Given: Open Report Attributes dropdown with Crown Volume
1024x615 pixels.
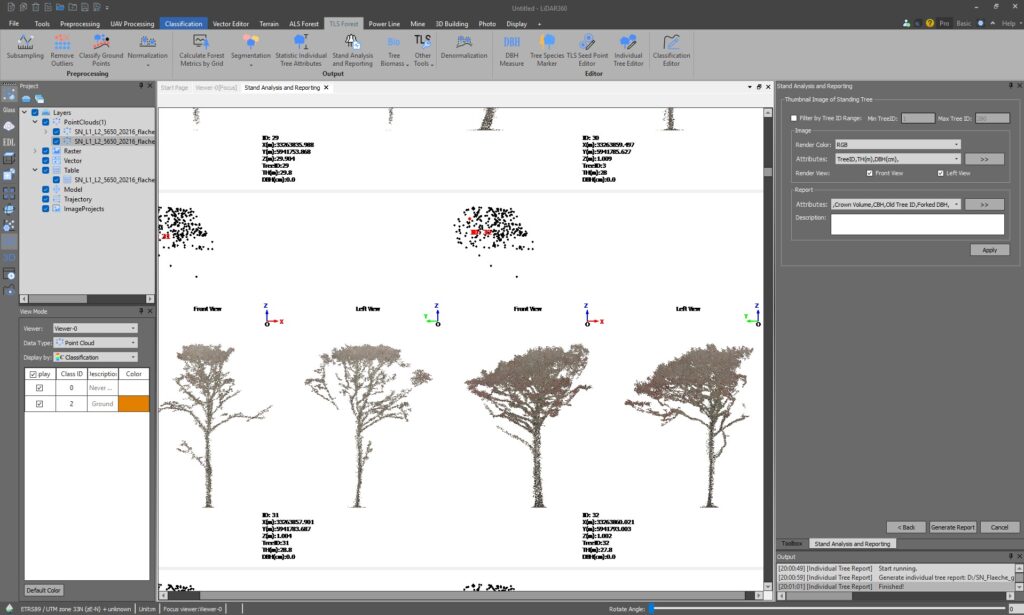Looking at the screenshot, I should click(895, 204).
